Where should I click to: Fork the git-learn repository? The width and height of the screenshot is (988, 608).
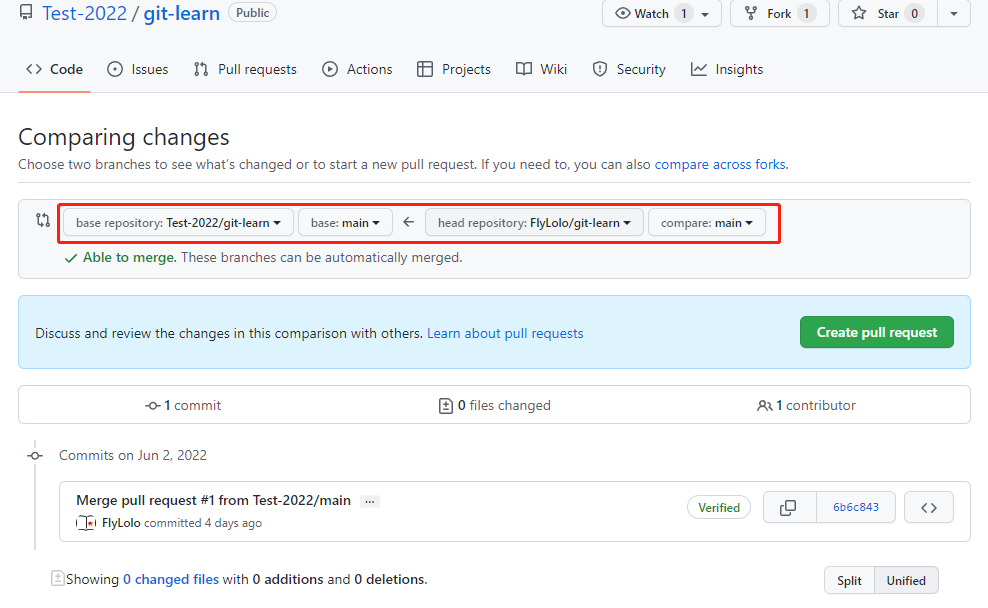tap(779, 13)
